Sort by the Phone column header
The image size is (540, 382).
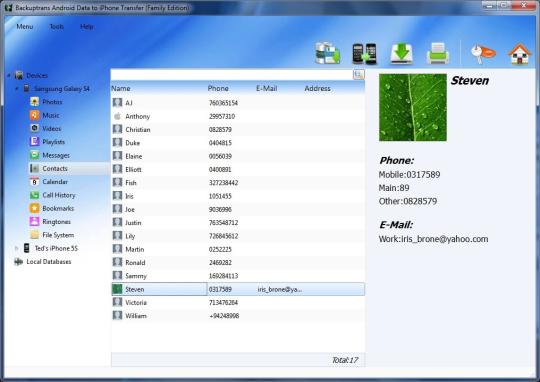pos(218,89)
